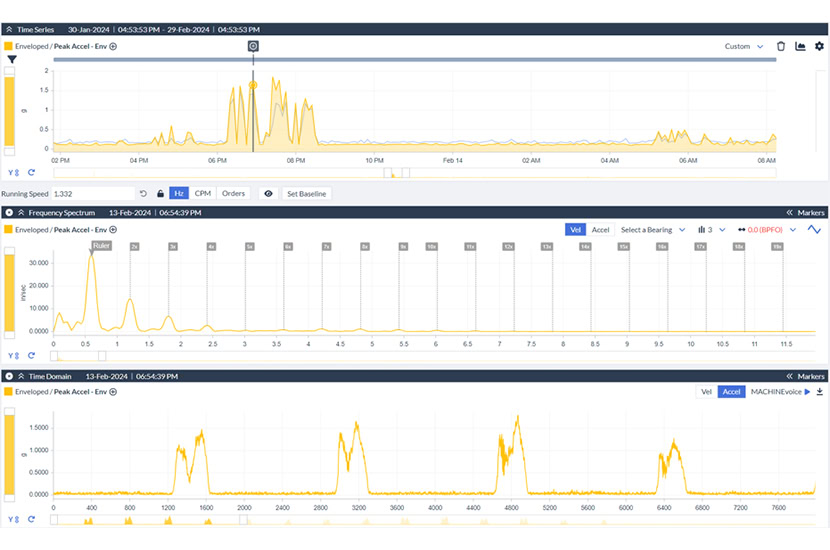The image size is (830, 550).
Task: Reset zoom on the Time Series chart
Action: click(31, 173)
